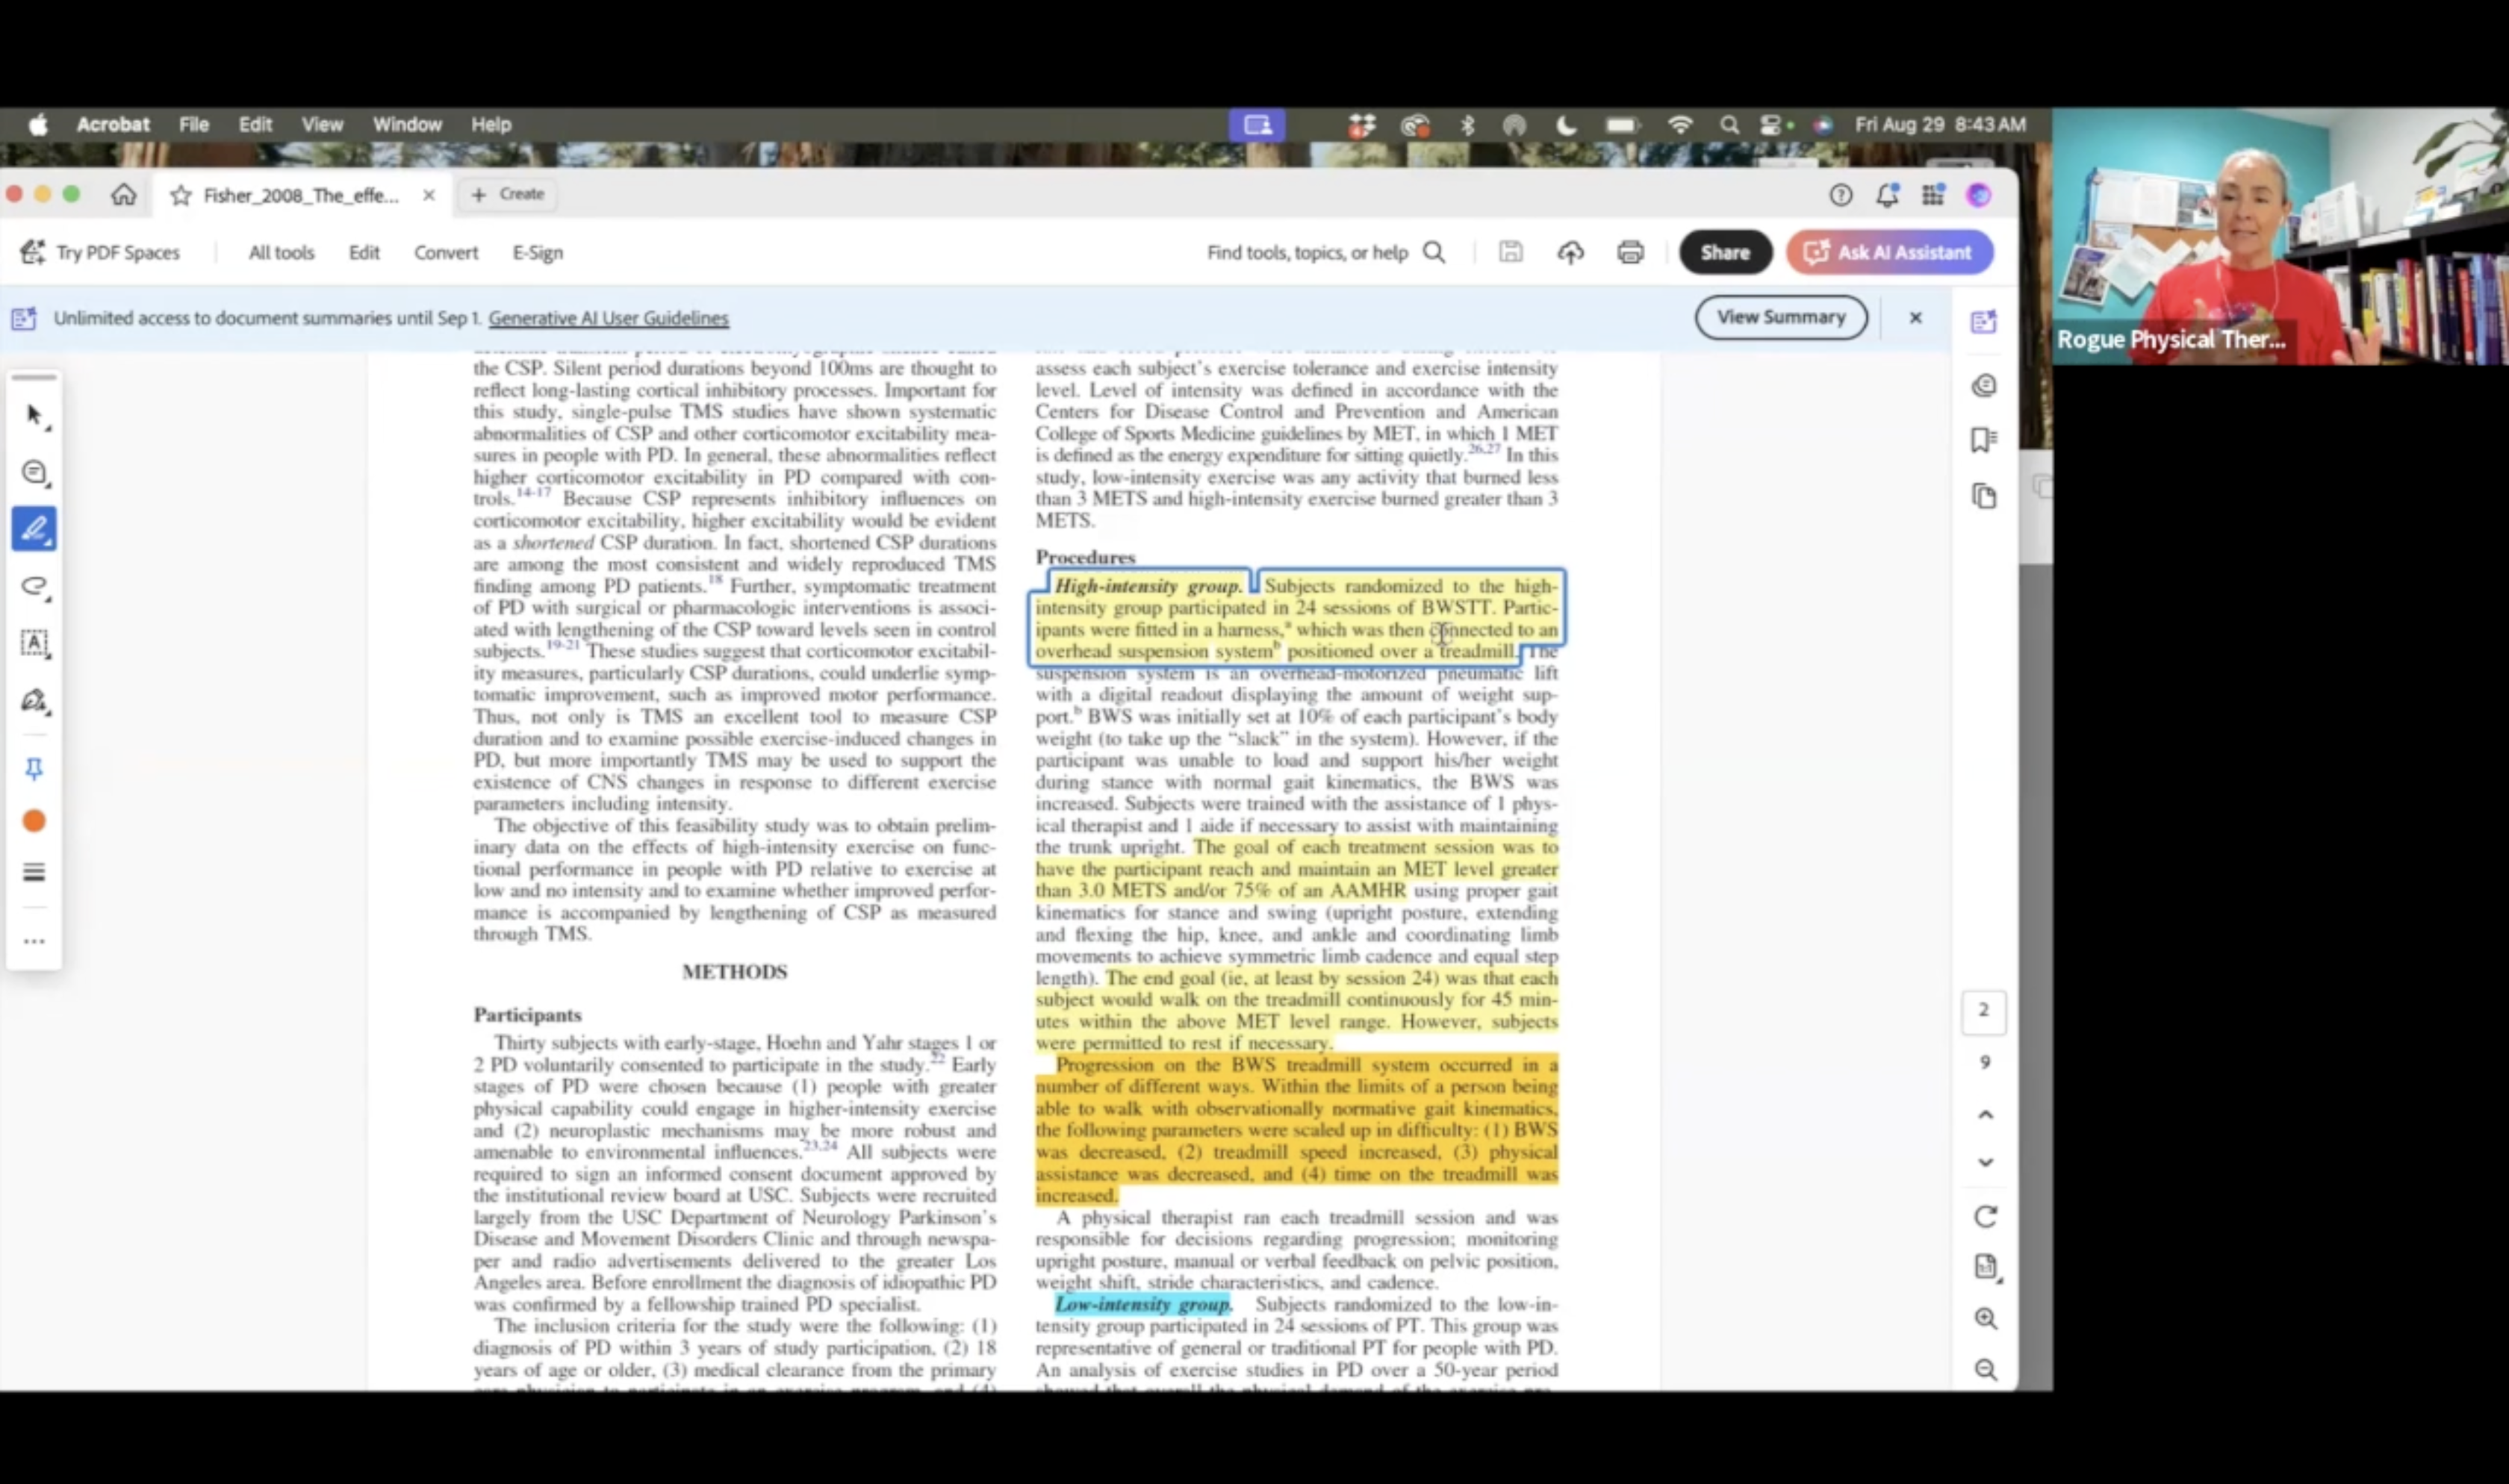Click the zoom in magnifier icon
The width and height of the screenshot is (2509, 1484).
click(x=1986, y=1319)
